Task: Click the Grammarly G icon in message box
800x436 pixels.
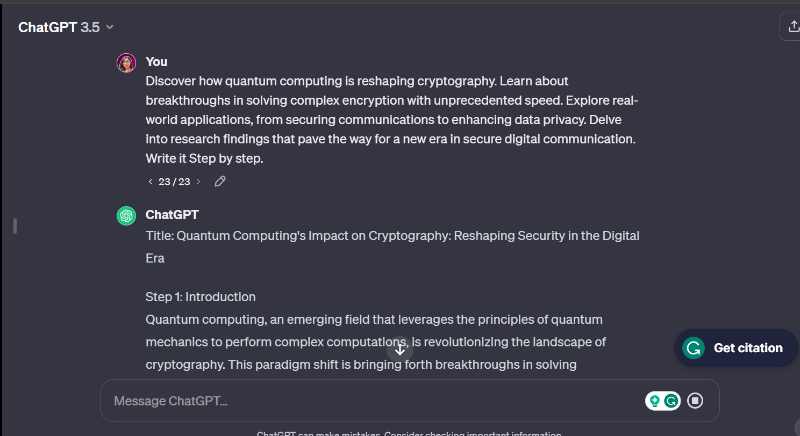Action: click(x=672, y=400)
